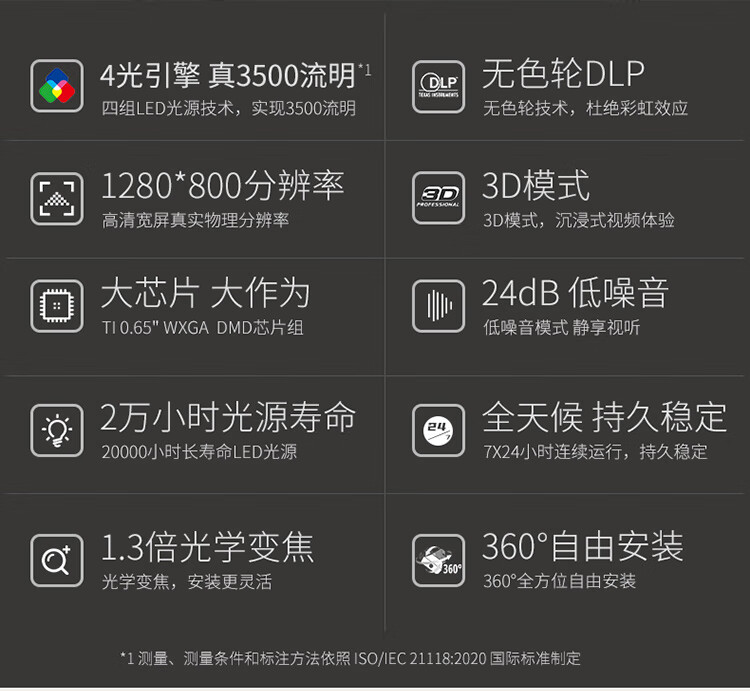
Task: Select the '24dB 低噪音' title
Action: click(575, 293)
